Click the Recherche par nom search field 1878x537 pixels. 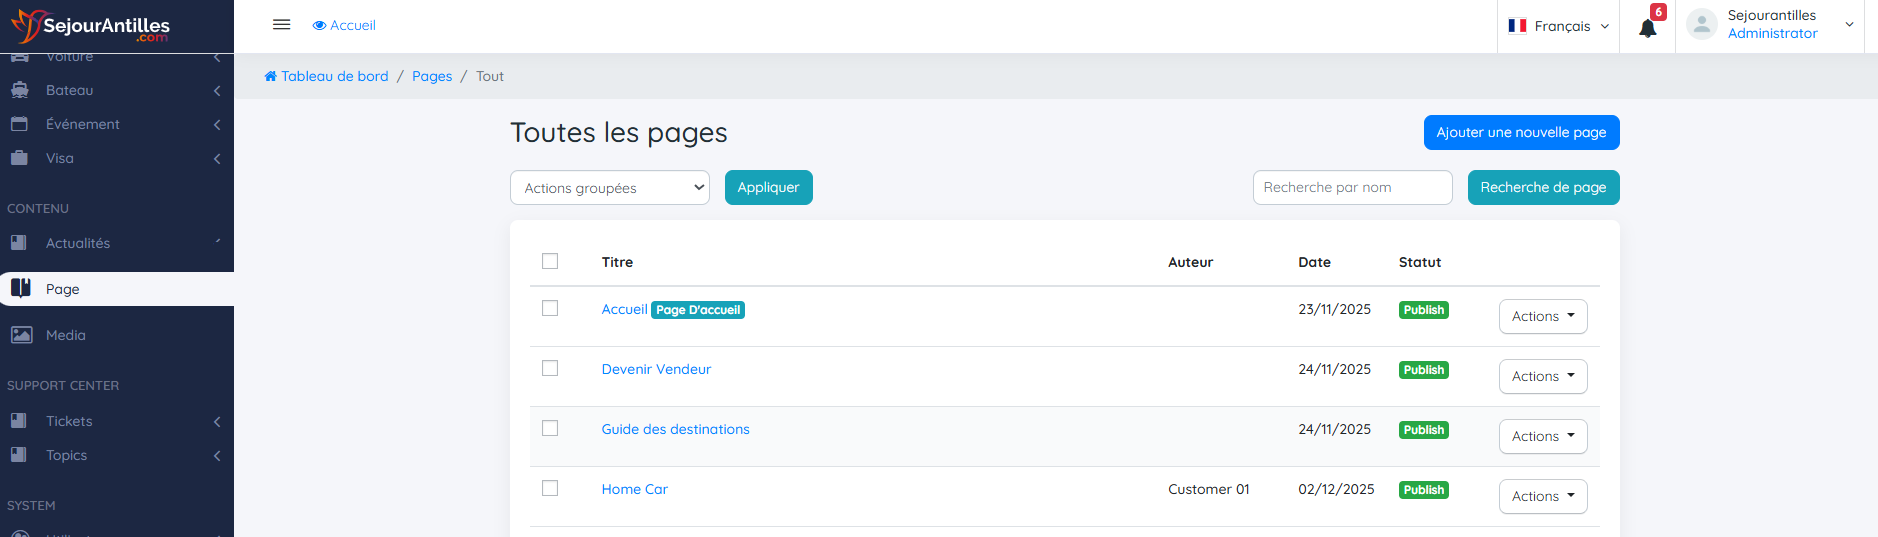click(1351, 188)
